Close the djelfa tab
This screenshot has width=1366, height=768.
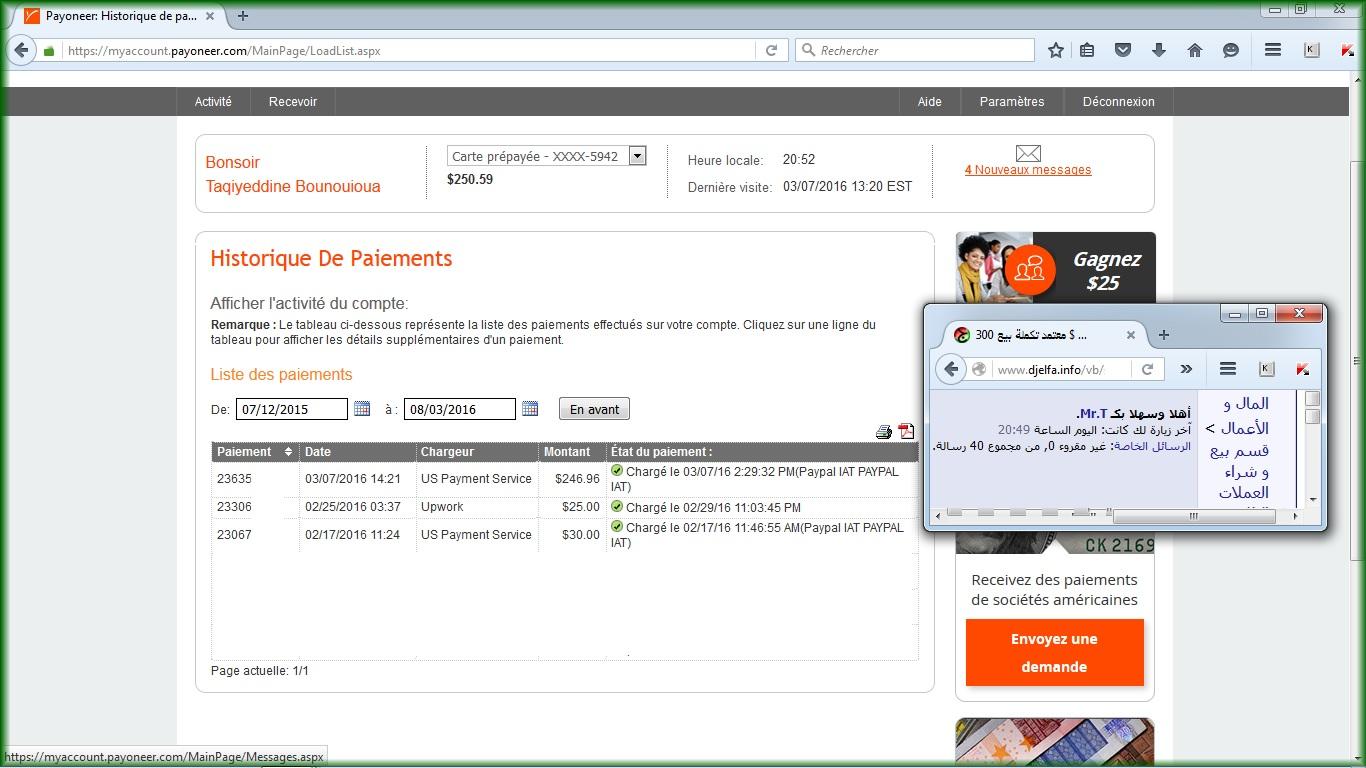click(x=1131, y=335)
